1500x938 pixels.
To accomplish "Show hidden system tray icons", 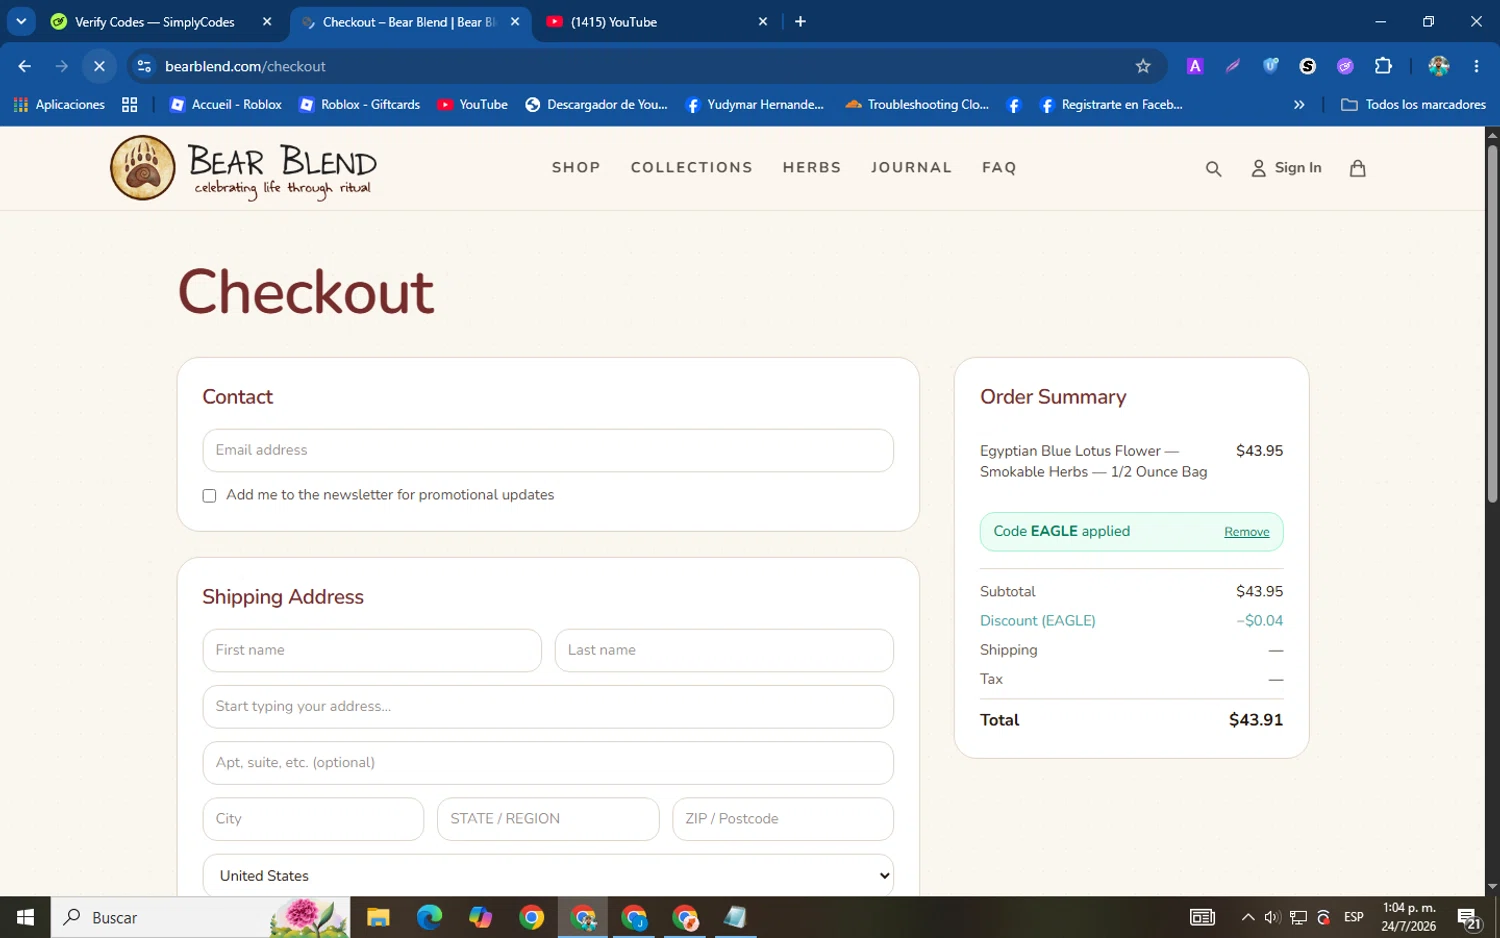I will click(1248, 917).
